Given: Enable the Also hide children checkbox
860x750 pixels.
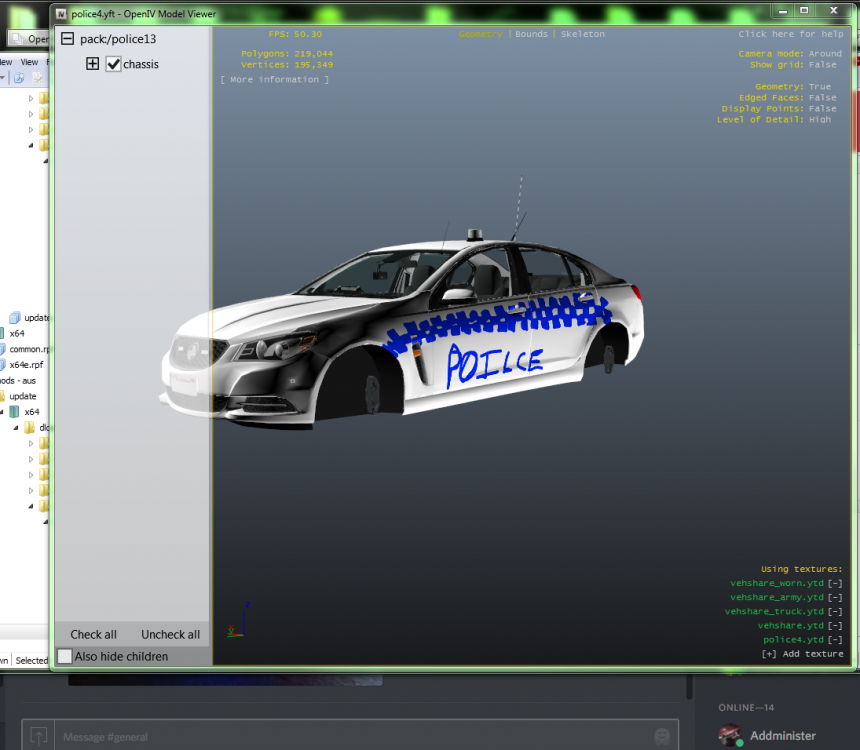Looking at the screenshot, I should pyautogui.click(x=65, y=656).
